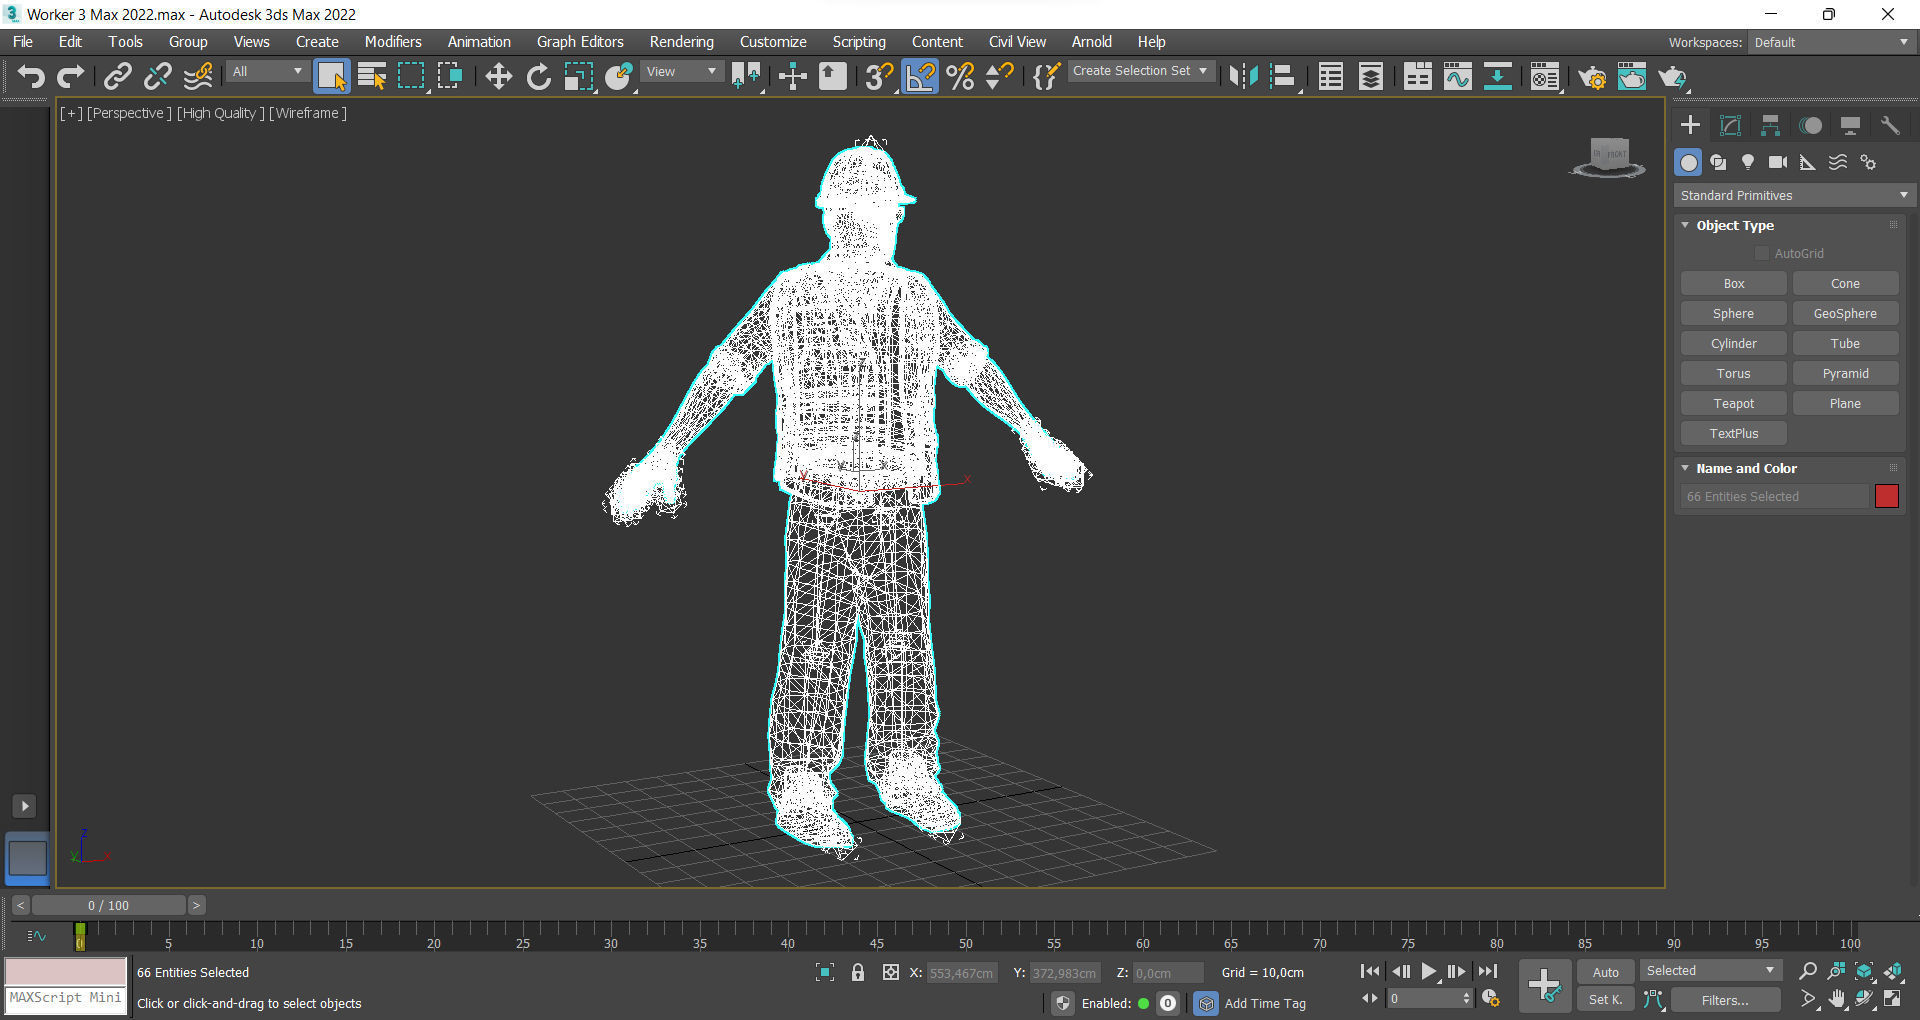
Task: Switch to the Modify panel tab
Action: click(x=1730, y=125)
